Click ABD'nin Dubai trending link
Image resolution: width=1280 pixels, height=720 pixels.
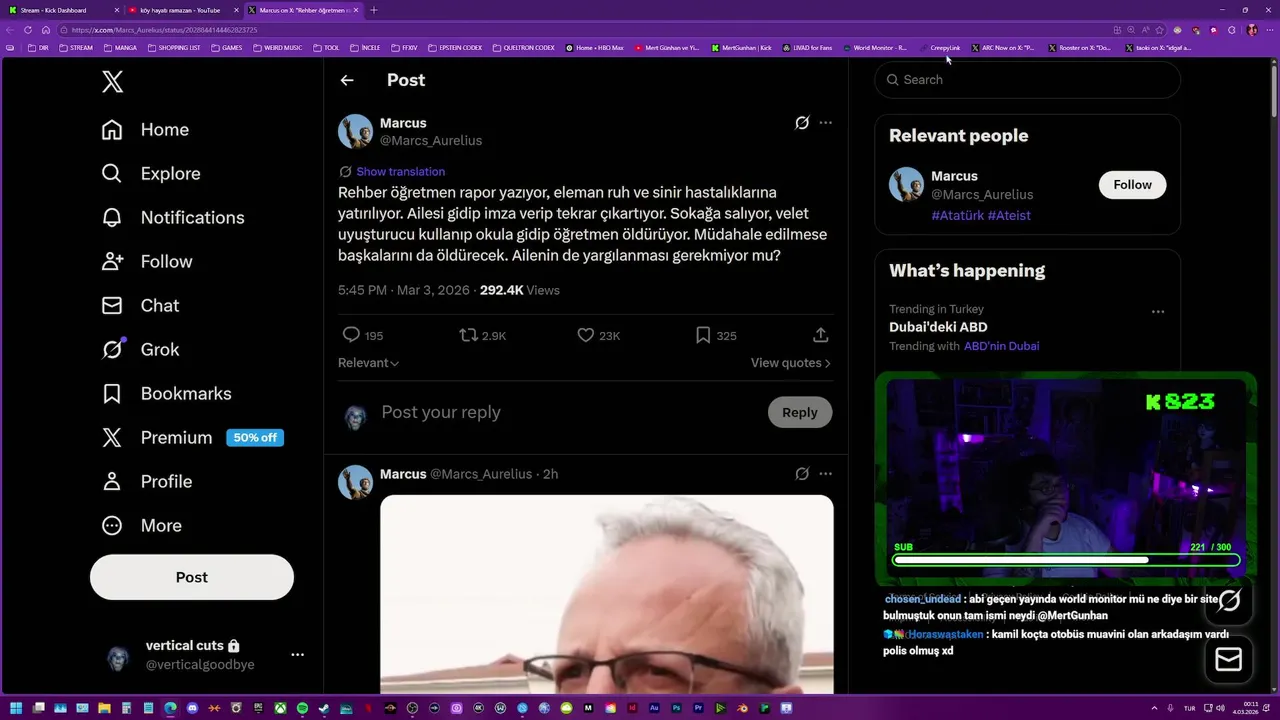(1001, 346)
